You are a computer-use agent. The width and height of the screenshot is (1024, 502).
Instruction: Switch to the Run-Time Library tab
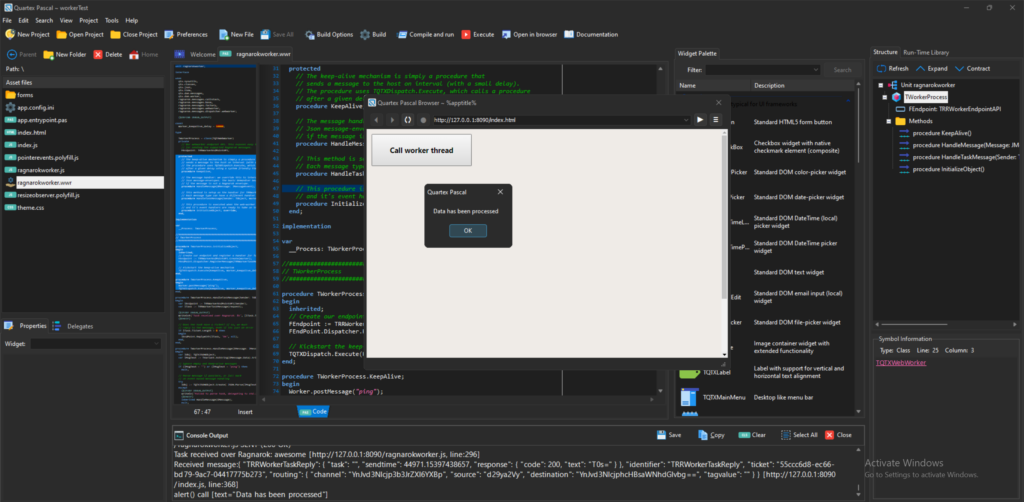pyautogui.click(x=926, y=52)
